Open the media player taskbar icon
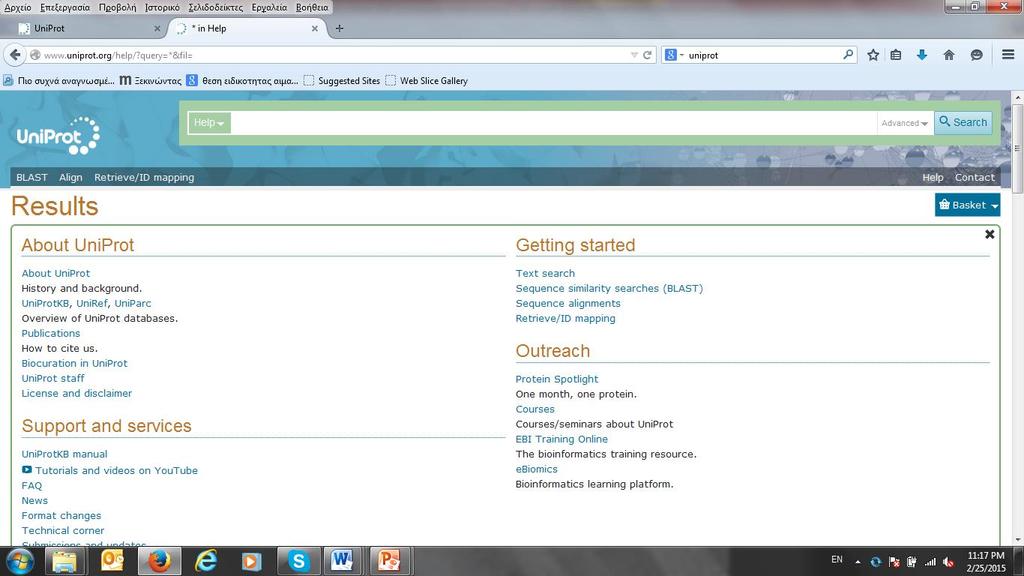 coord(251,561)
